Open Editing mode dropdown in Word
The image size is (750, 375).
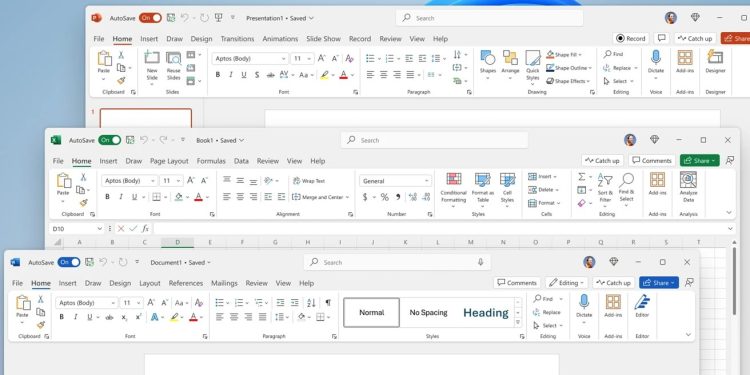pyautogui.click(x=567, y=283)
